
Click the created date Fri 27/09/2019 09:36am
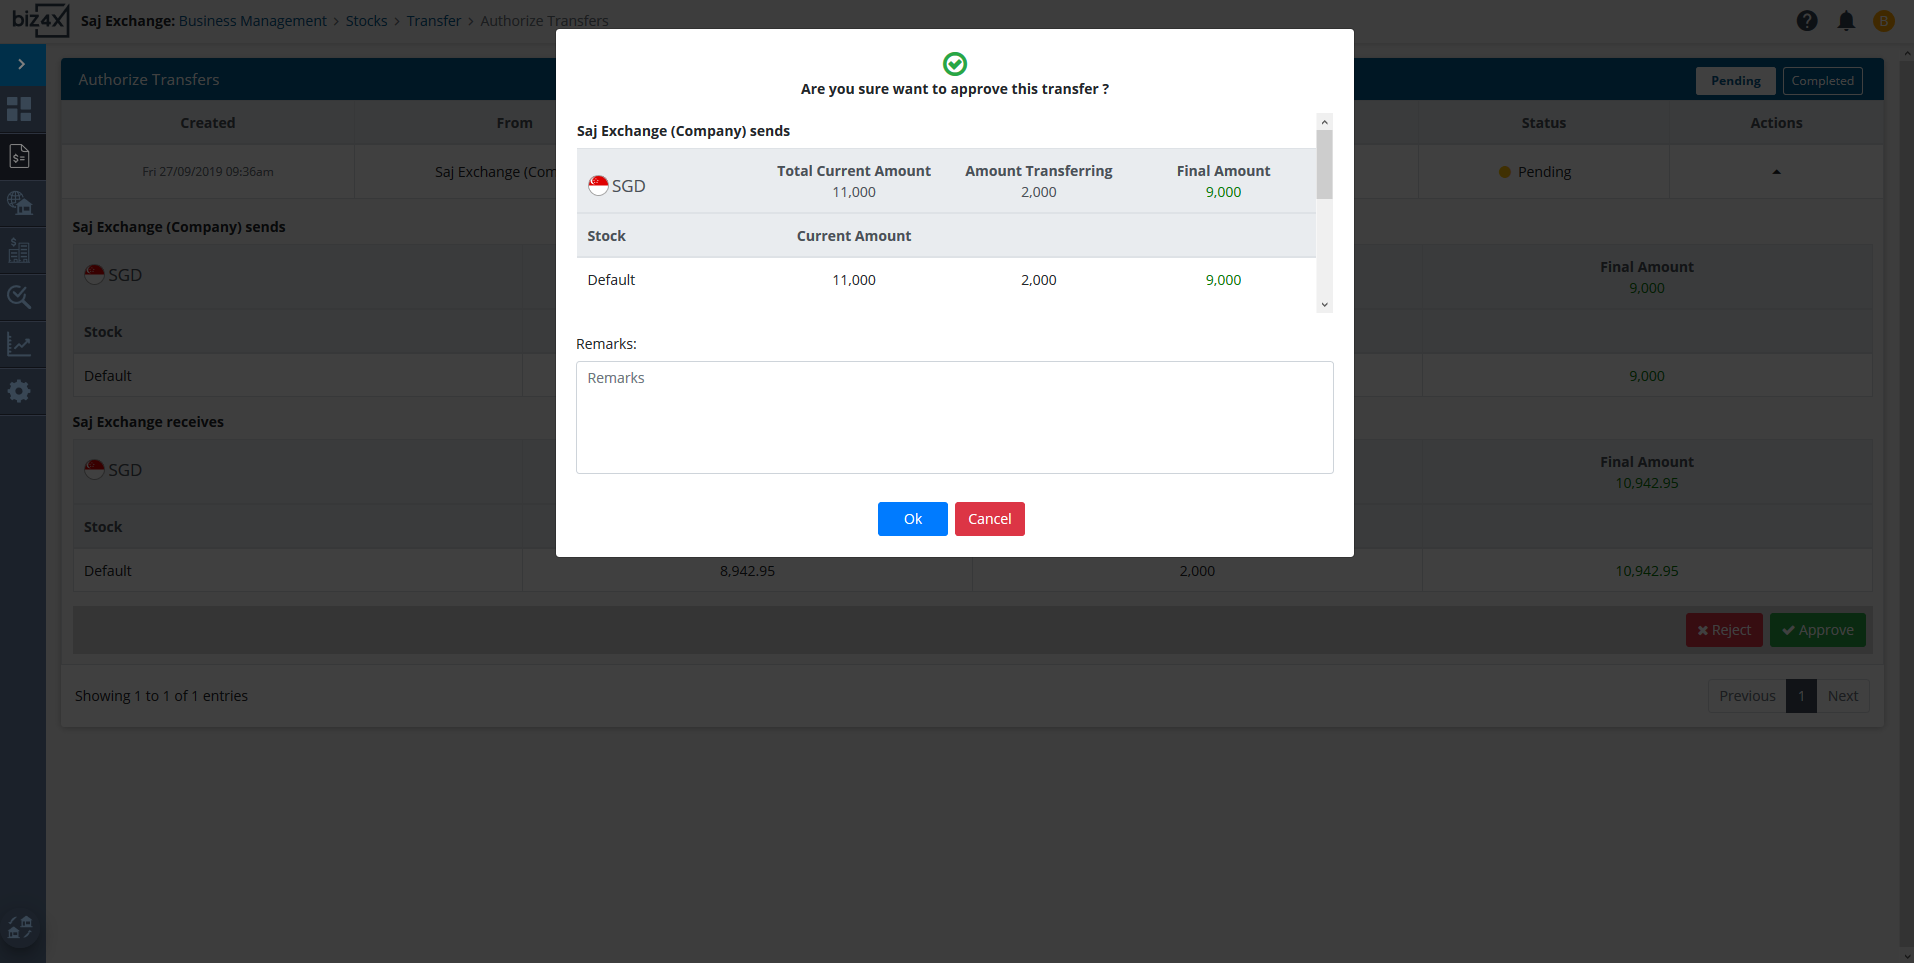[x=208, y=172]
